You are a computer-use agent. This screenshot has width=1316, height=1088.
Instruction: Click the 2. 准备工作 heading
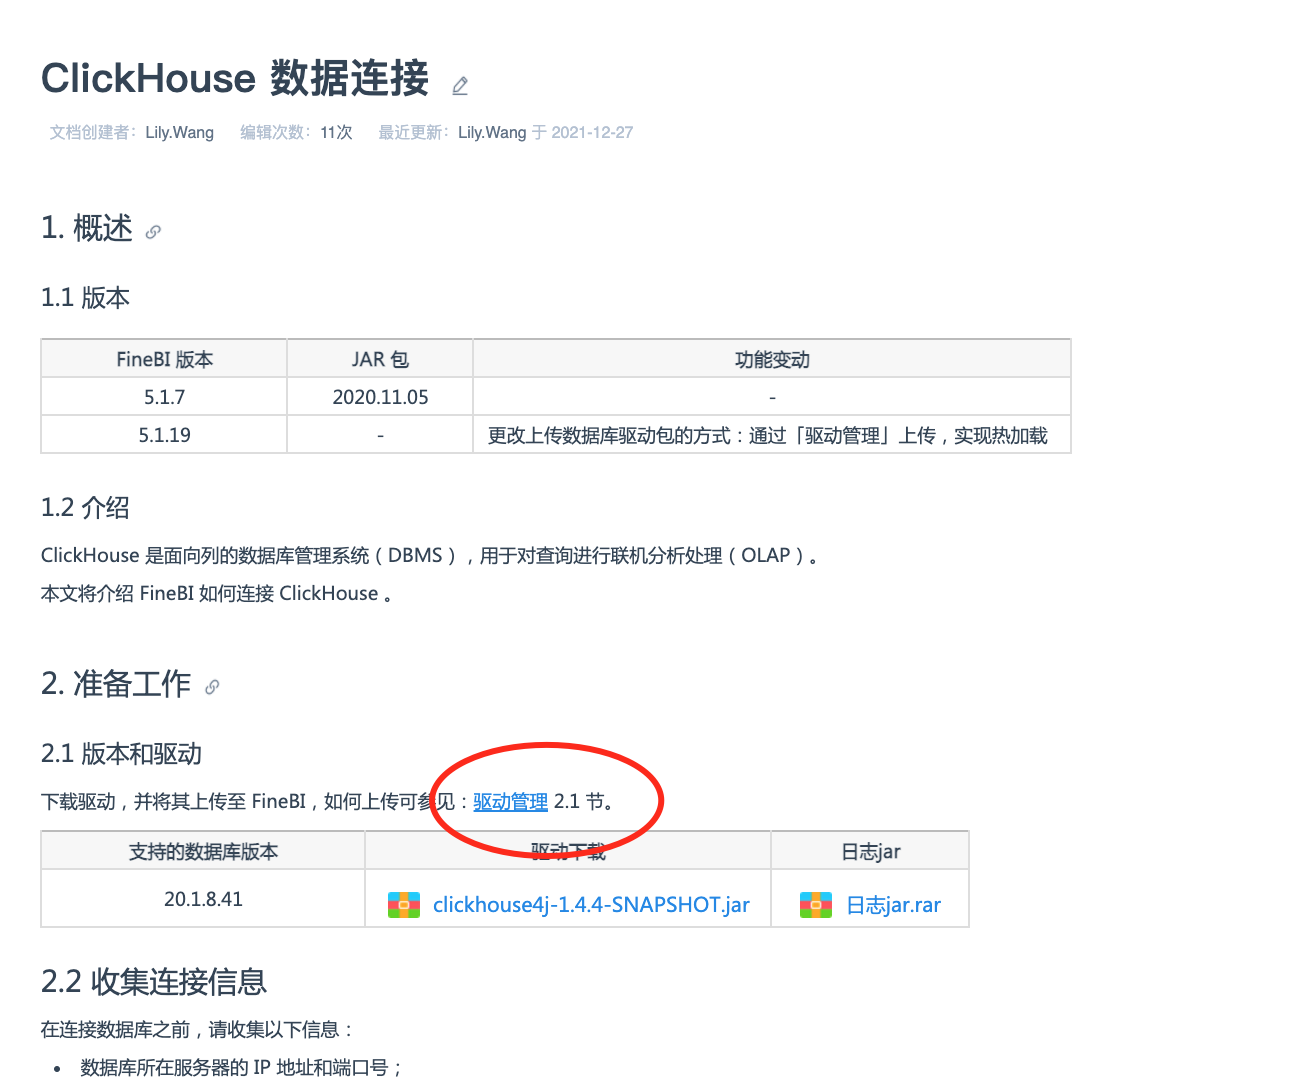116,684
